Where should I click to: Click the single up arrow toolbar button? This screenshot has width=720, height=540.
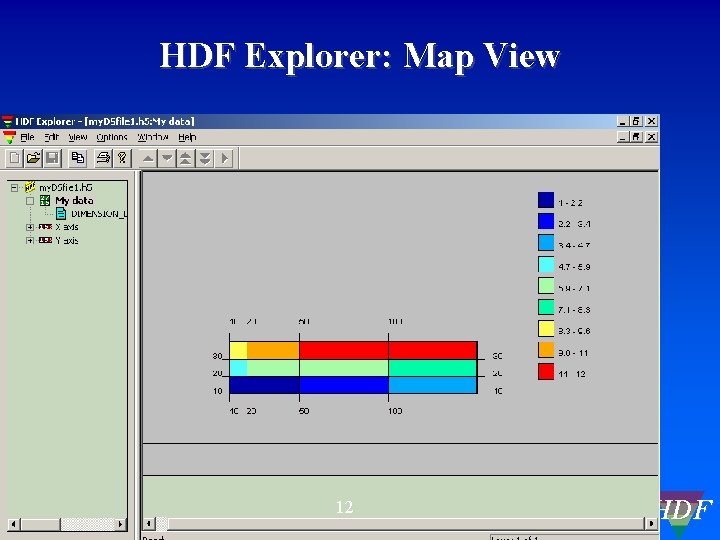click(148, 158)
